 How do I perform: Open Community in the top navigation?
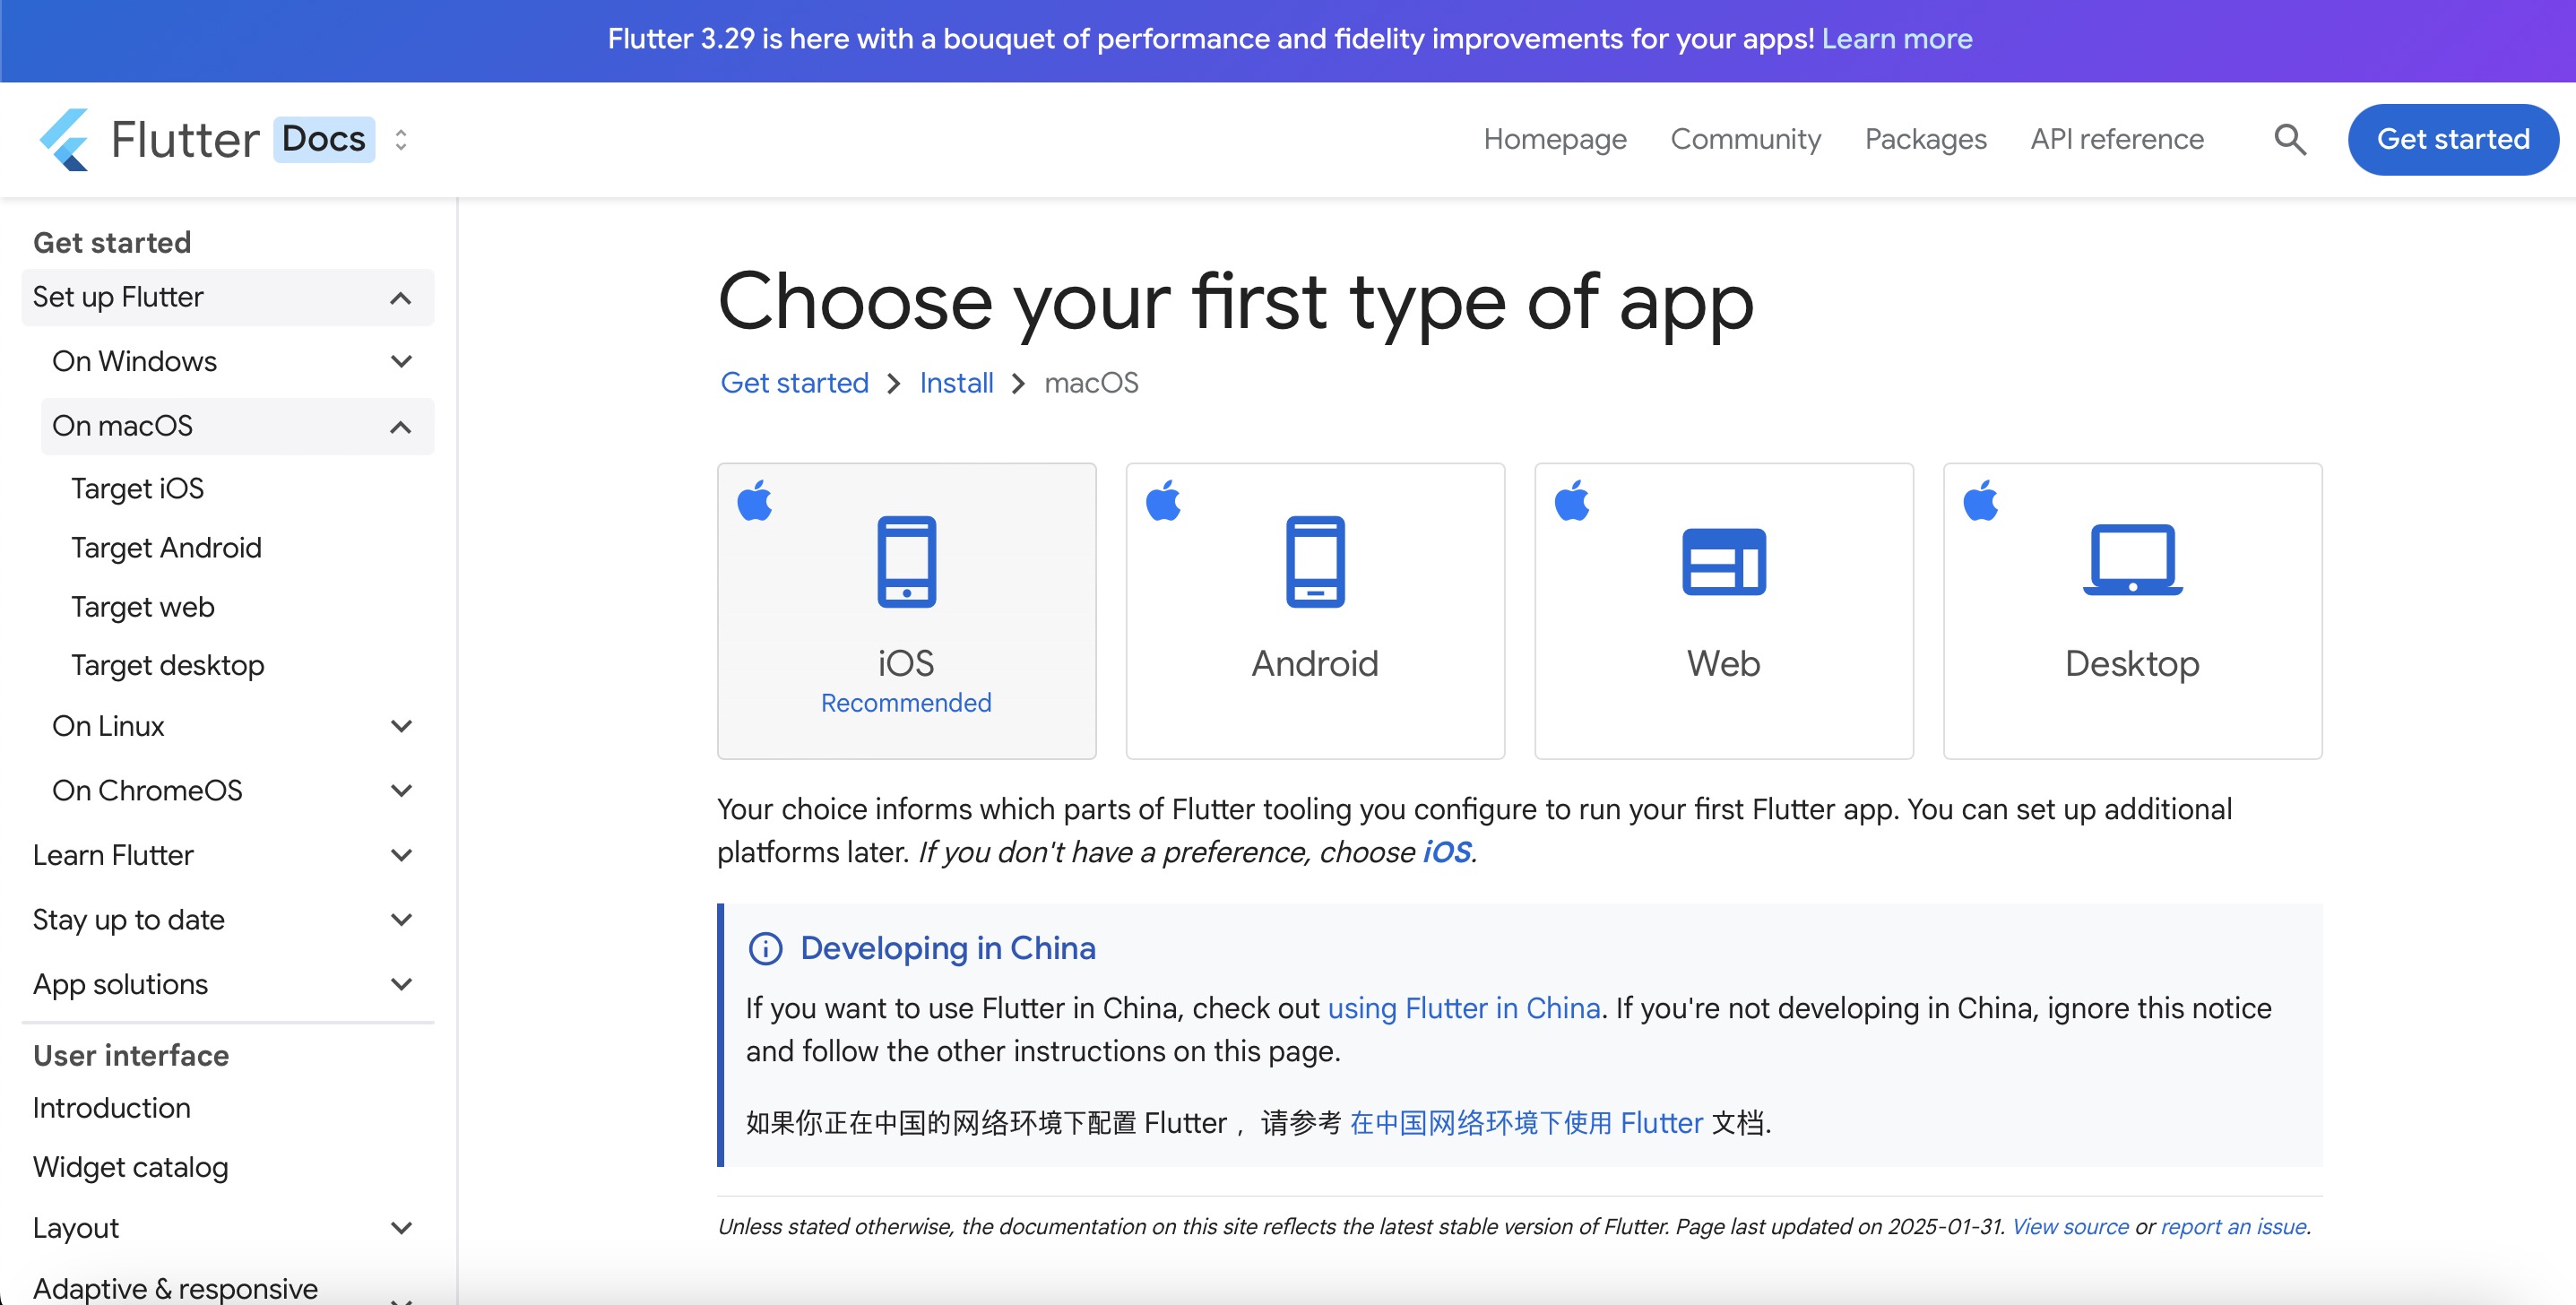[1745, 139]
